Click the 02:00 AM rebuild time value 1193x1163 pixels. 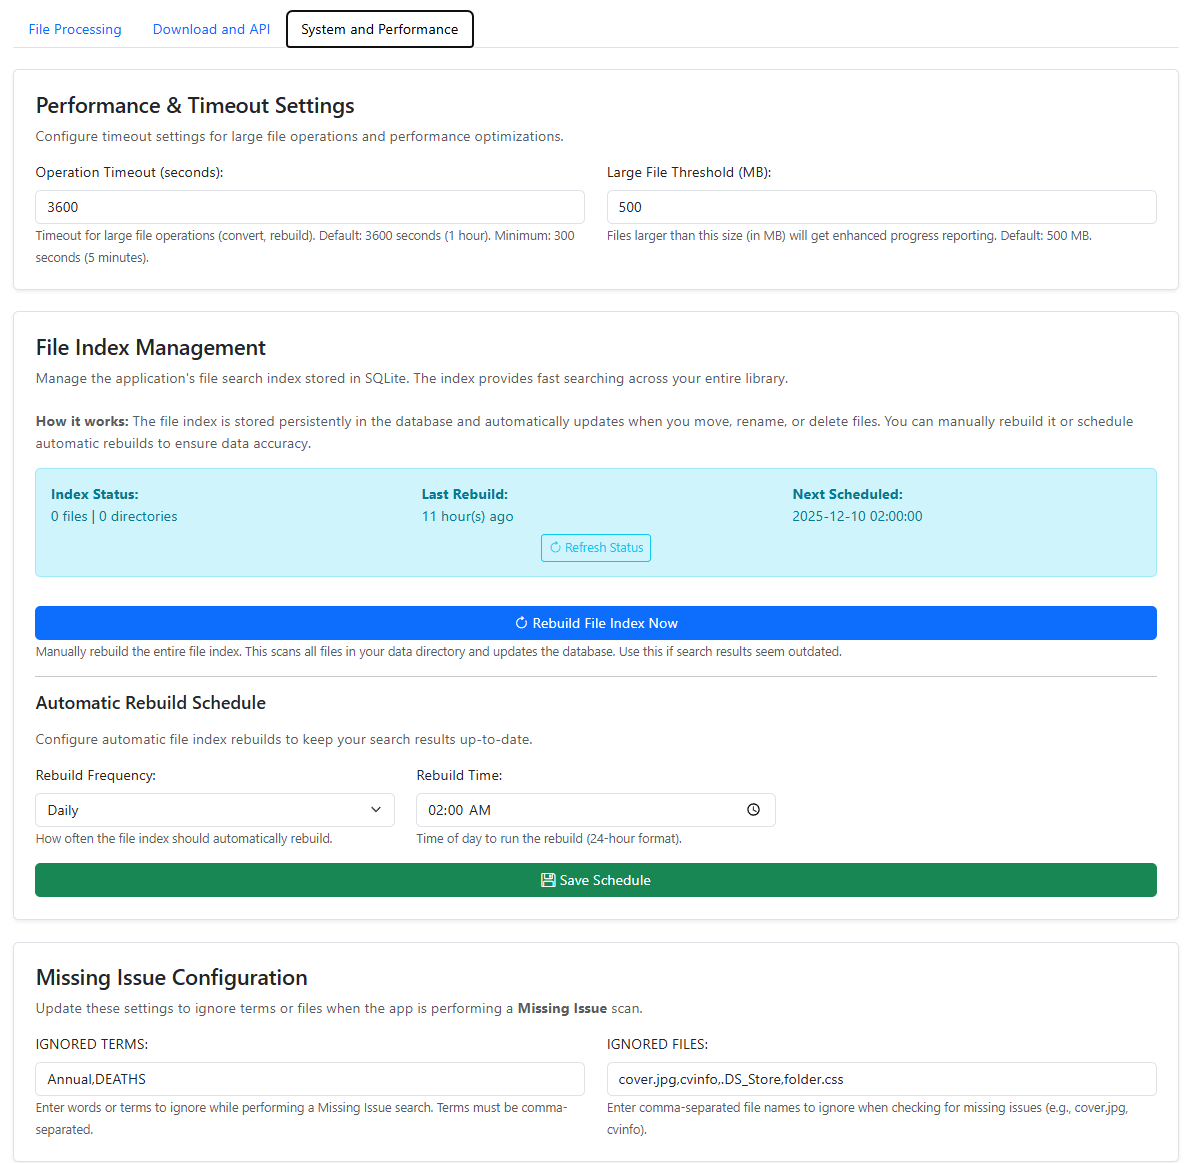(x=460, y=810)
